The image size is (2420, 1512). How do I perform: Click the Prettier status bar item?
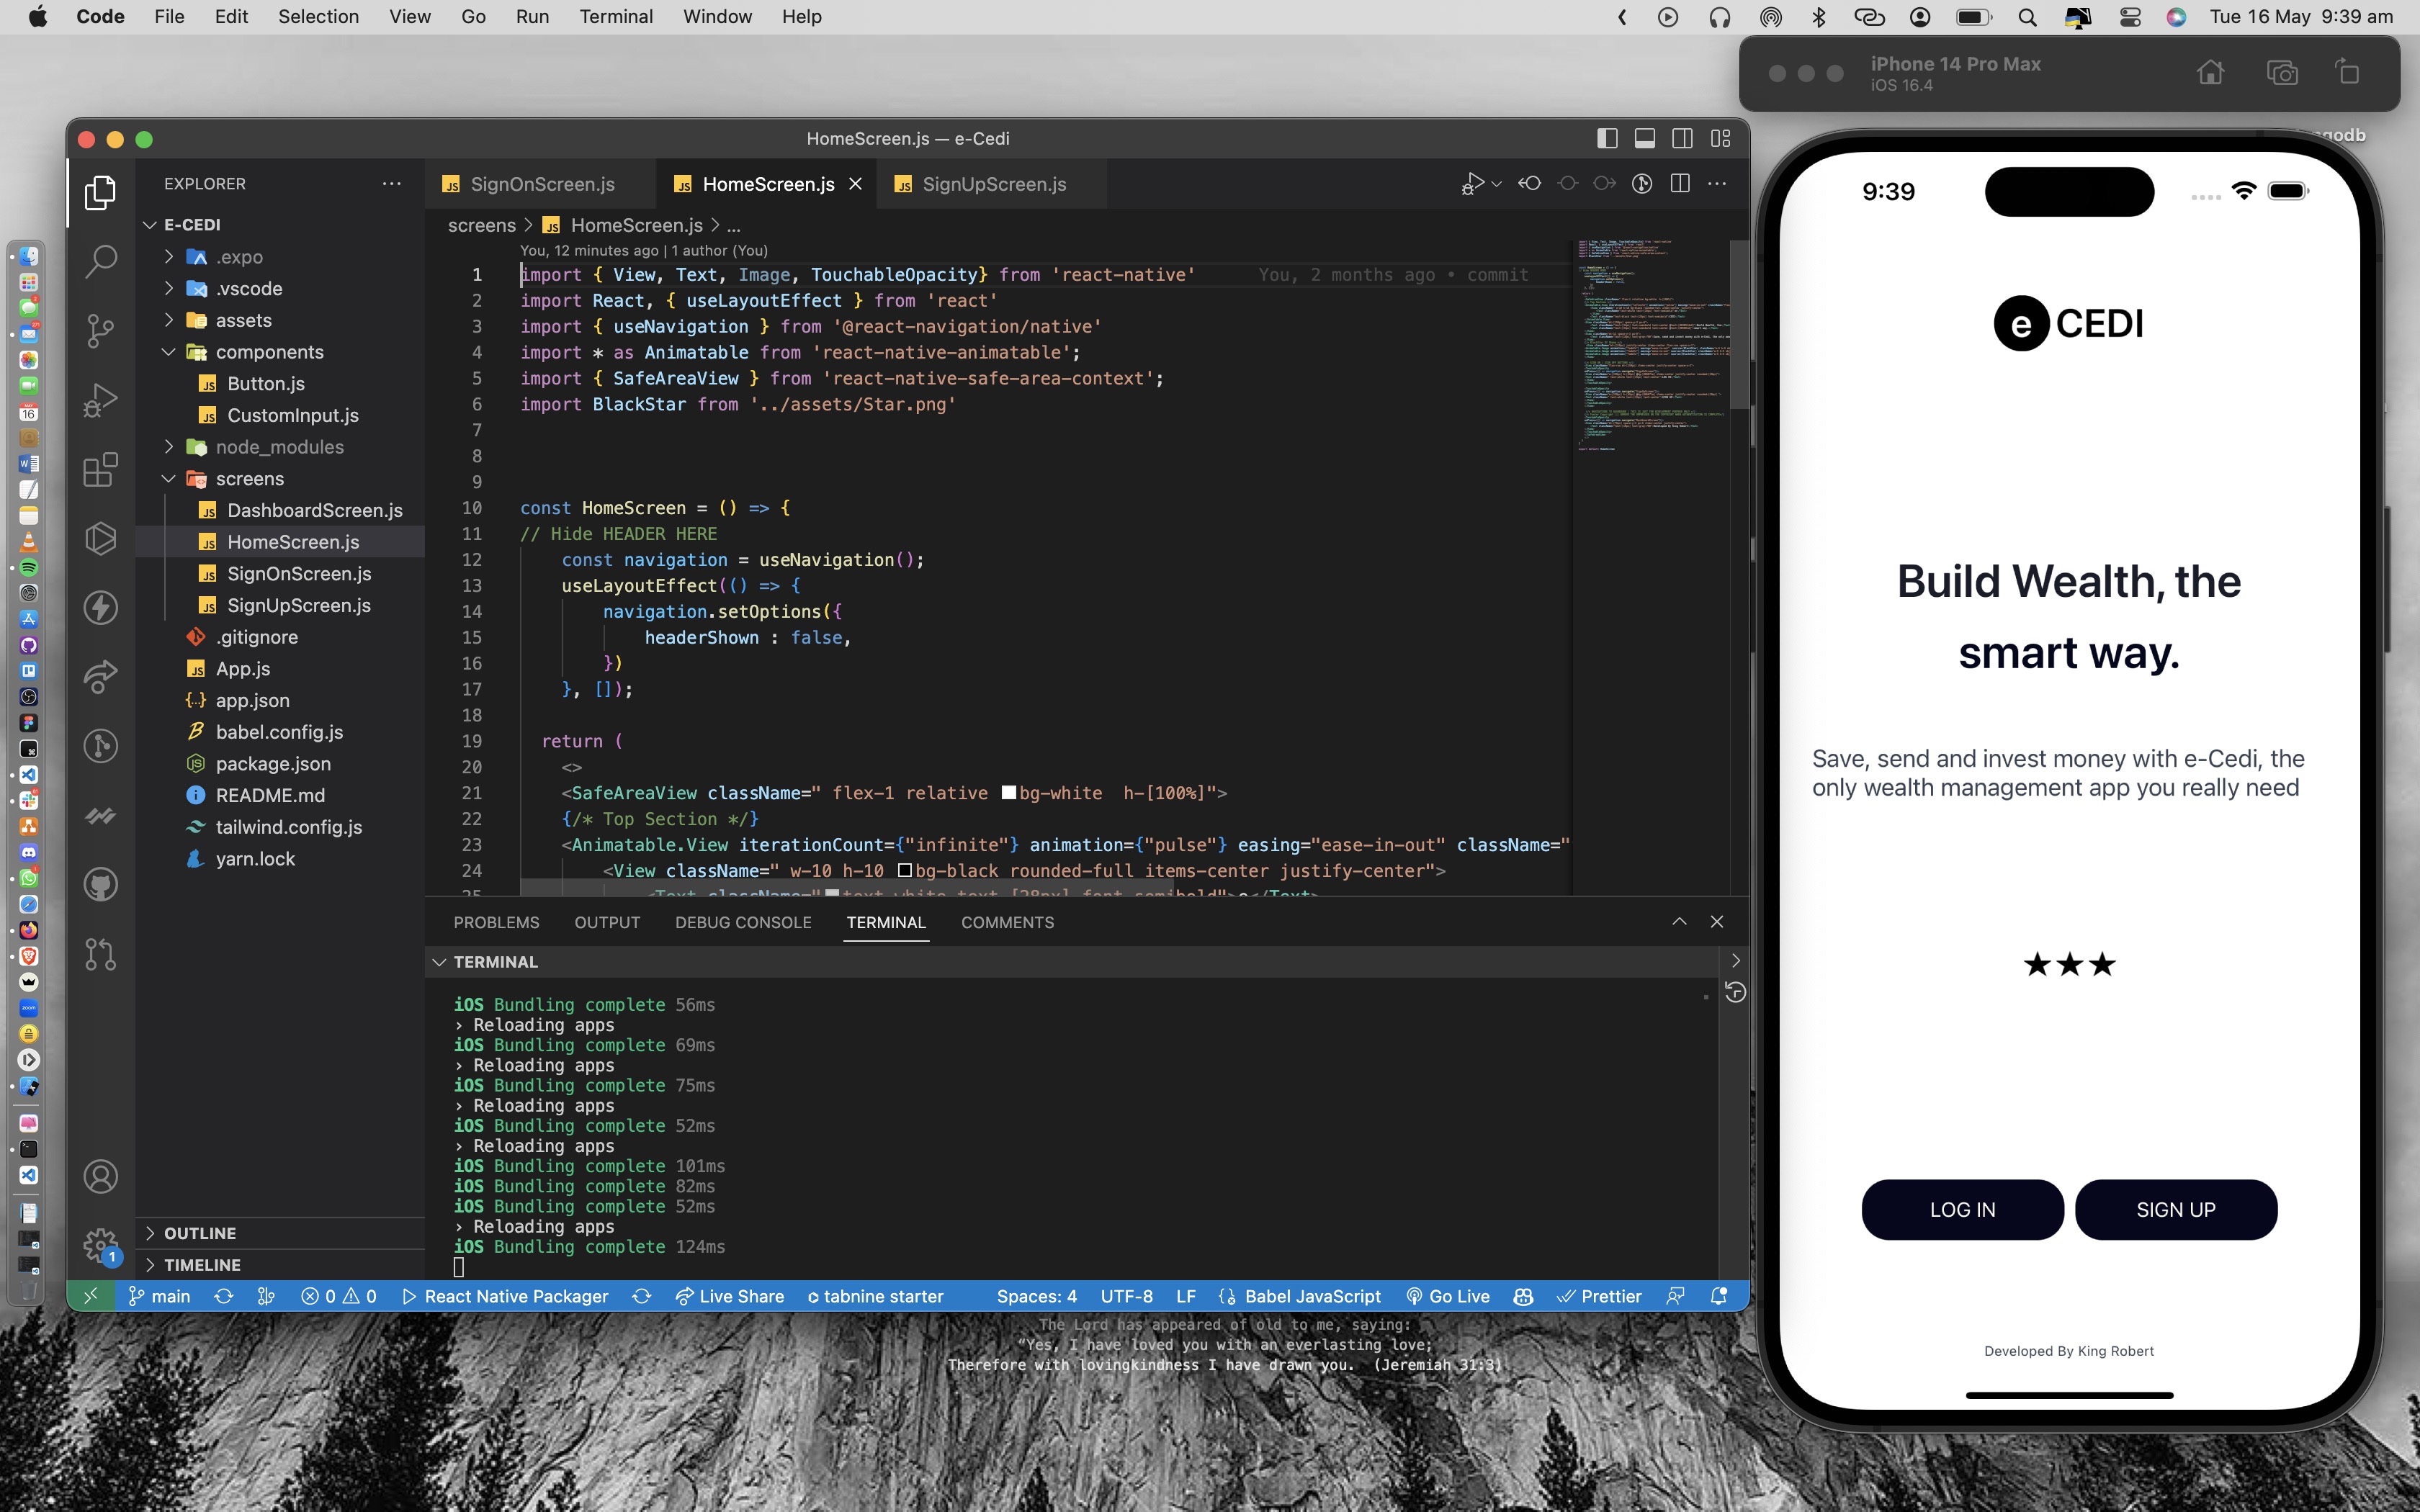tap(1599, 1296)
